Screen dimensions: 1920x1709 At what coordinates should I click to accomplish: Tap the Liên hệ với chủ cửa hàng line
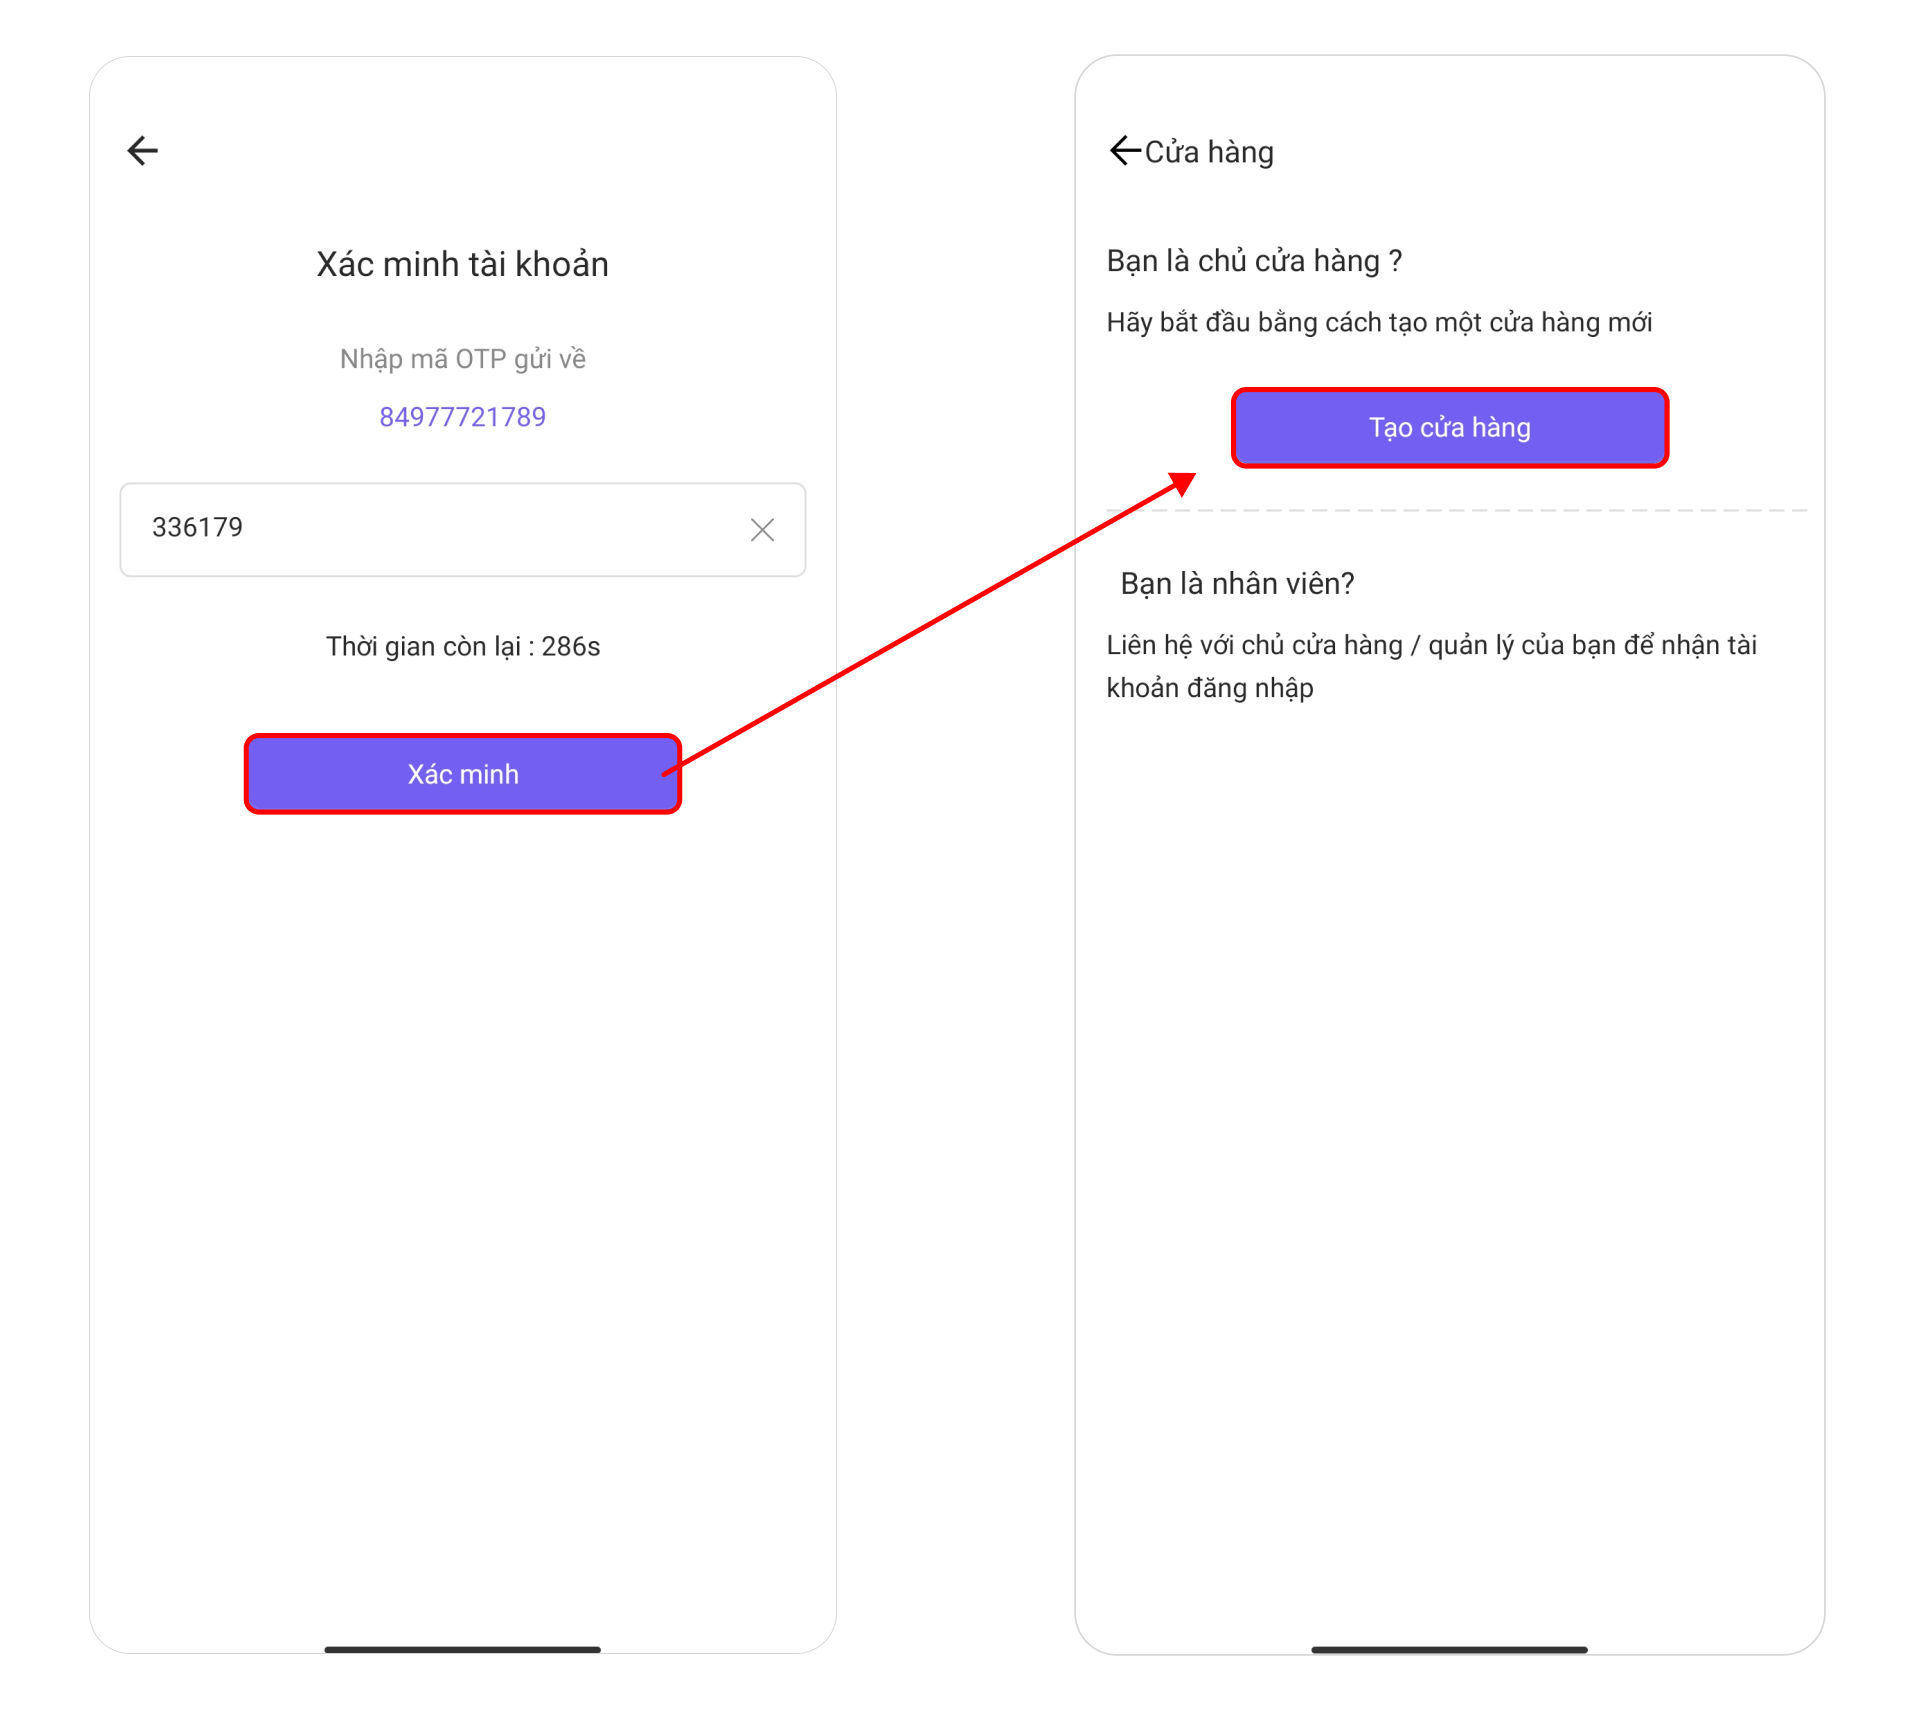(x=1431, y=645)
